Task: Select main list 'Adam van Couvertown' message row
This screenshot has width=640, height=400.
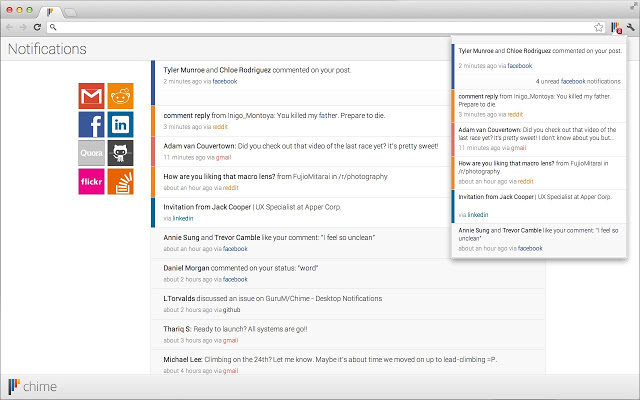Action: pos(301,151)
